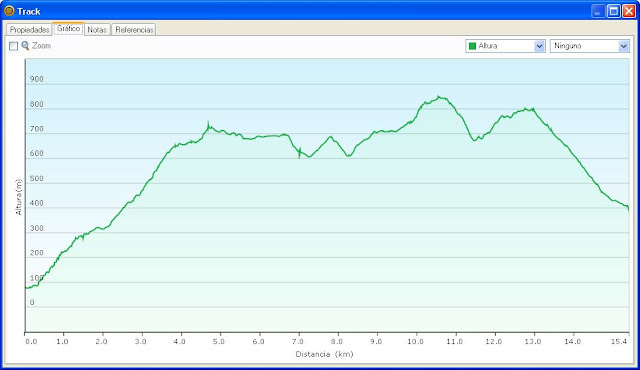Click the Track window title icon
640x370 pixels.
click(x=9, y=11)
